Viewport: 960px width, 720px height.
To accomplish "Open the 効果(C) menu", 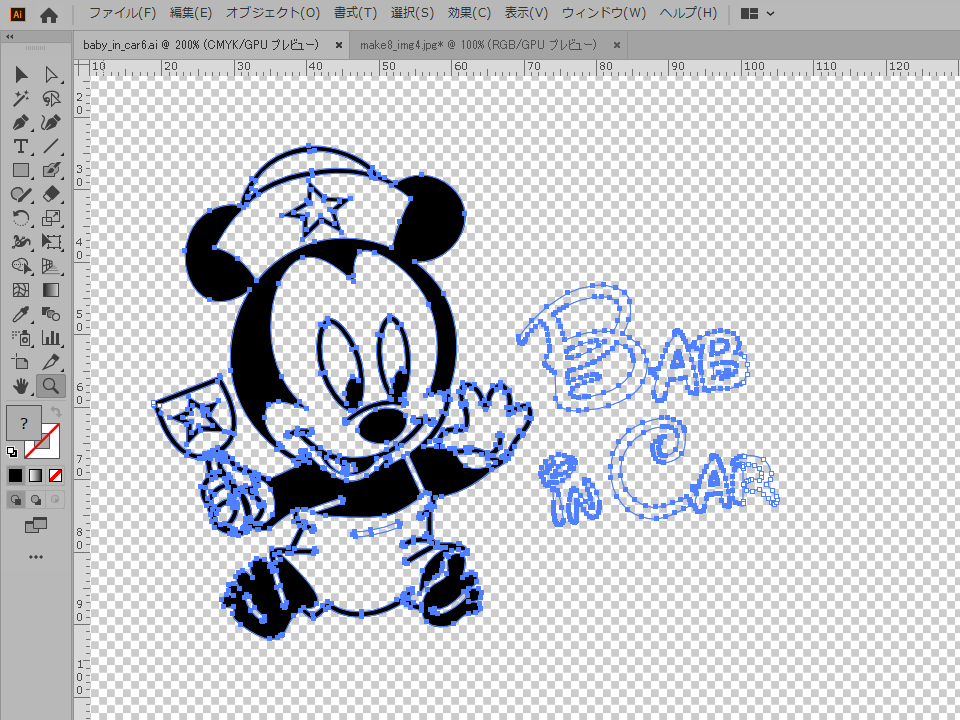I will coord(469,13).
